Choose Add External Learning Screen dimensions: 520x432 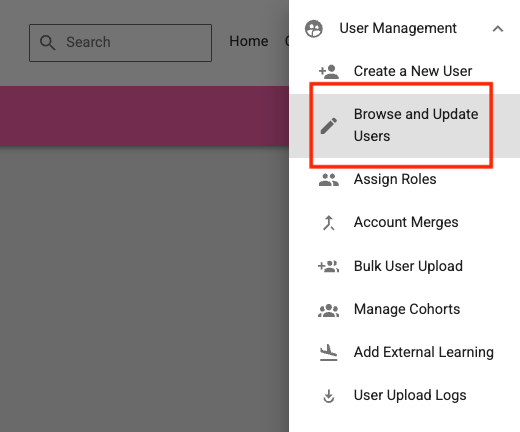(424, 352)
